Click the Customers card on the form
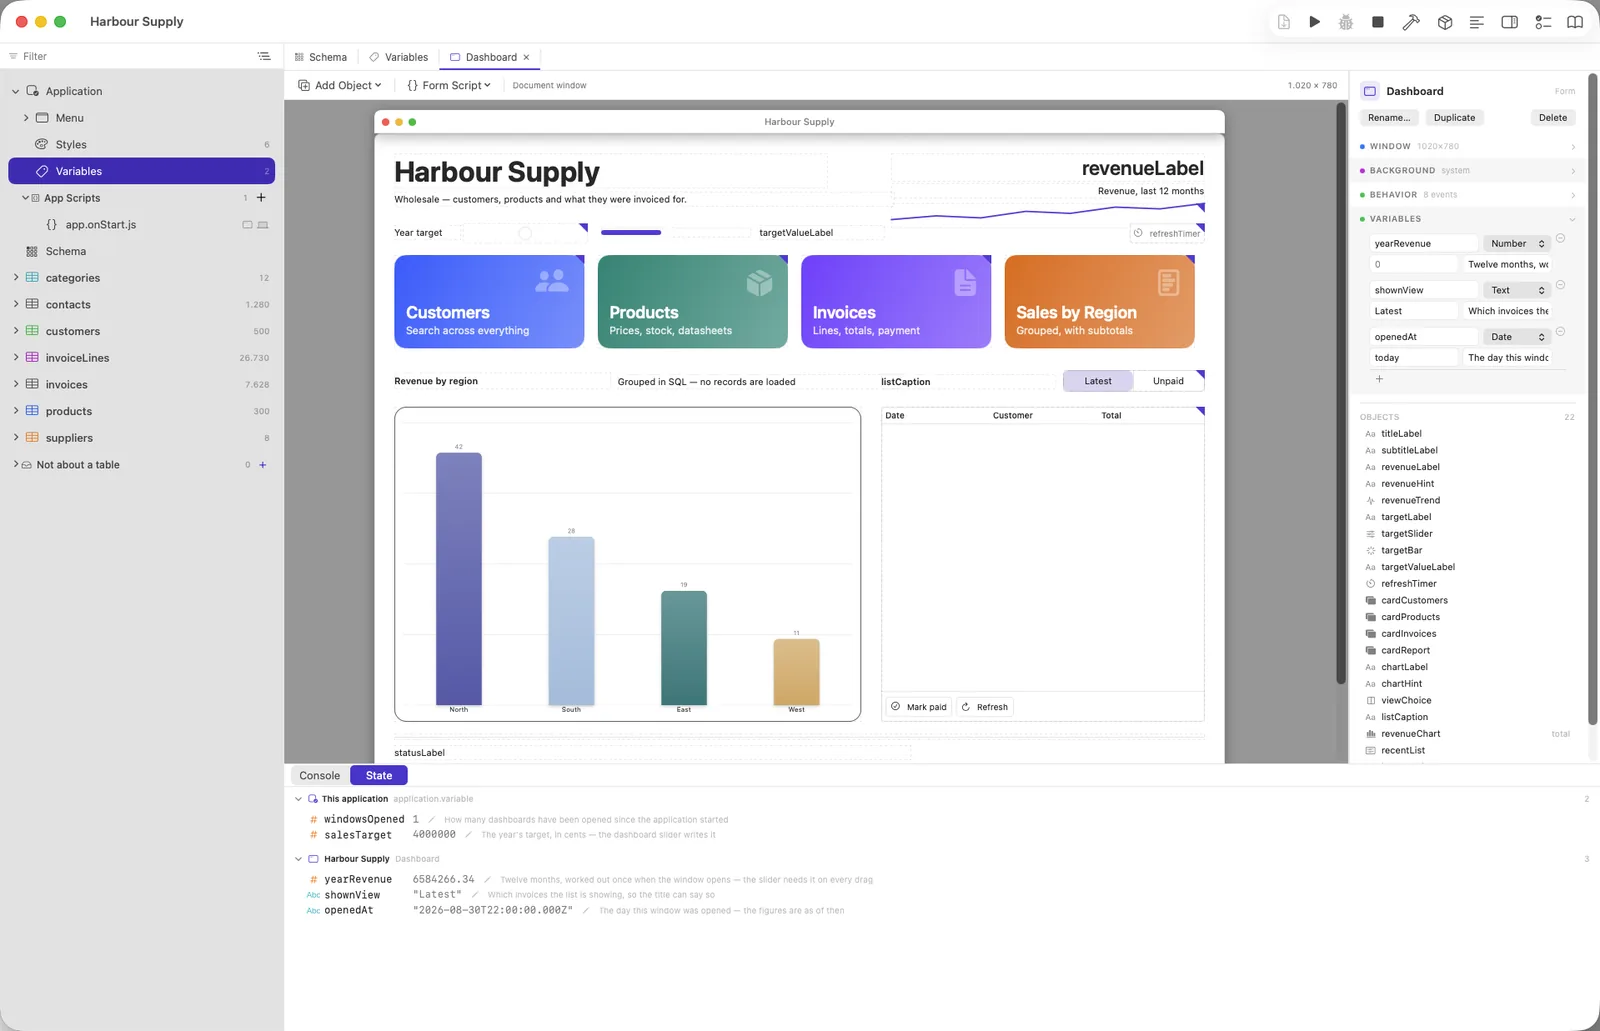 coord(489,301)
